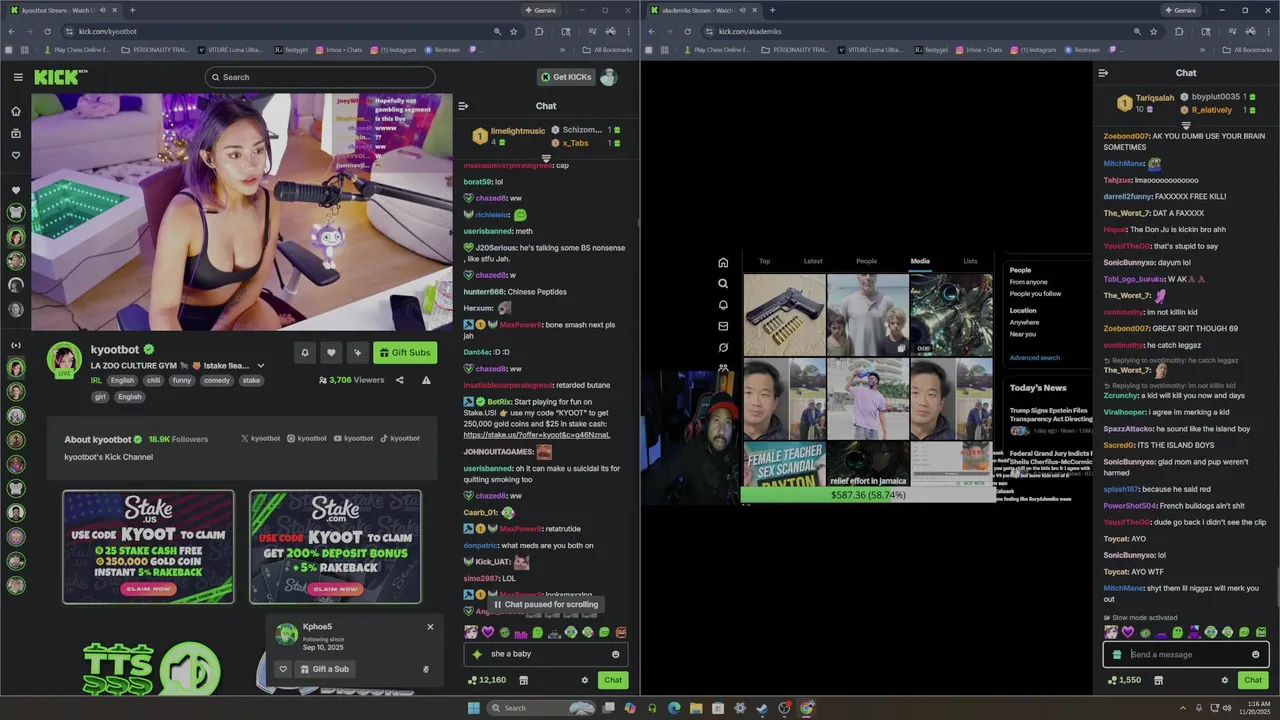Click the 'comedy' tag under kyootbot

pyautogui.click(x=217, y=380)
